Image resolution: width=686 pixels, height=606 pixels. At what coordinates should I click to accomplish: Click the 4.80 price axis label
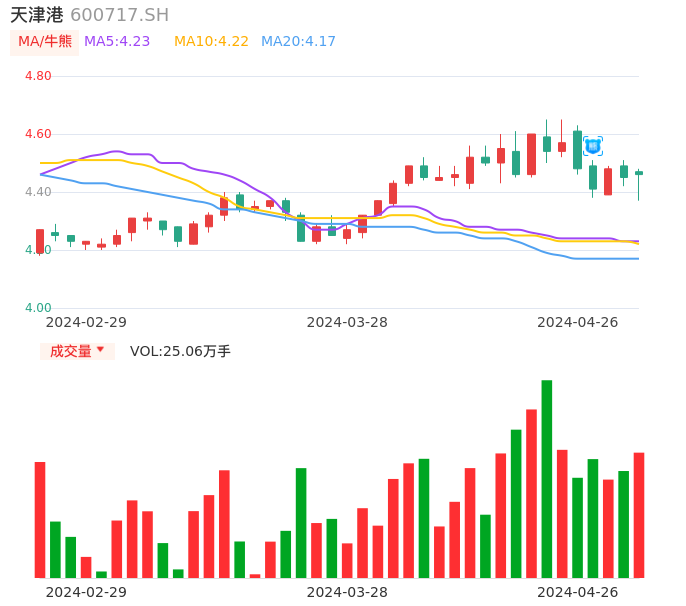coord(38,76)
